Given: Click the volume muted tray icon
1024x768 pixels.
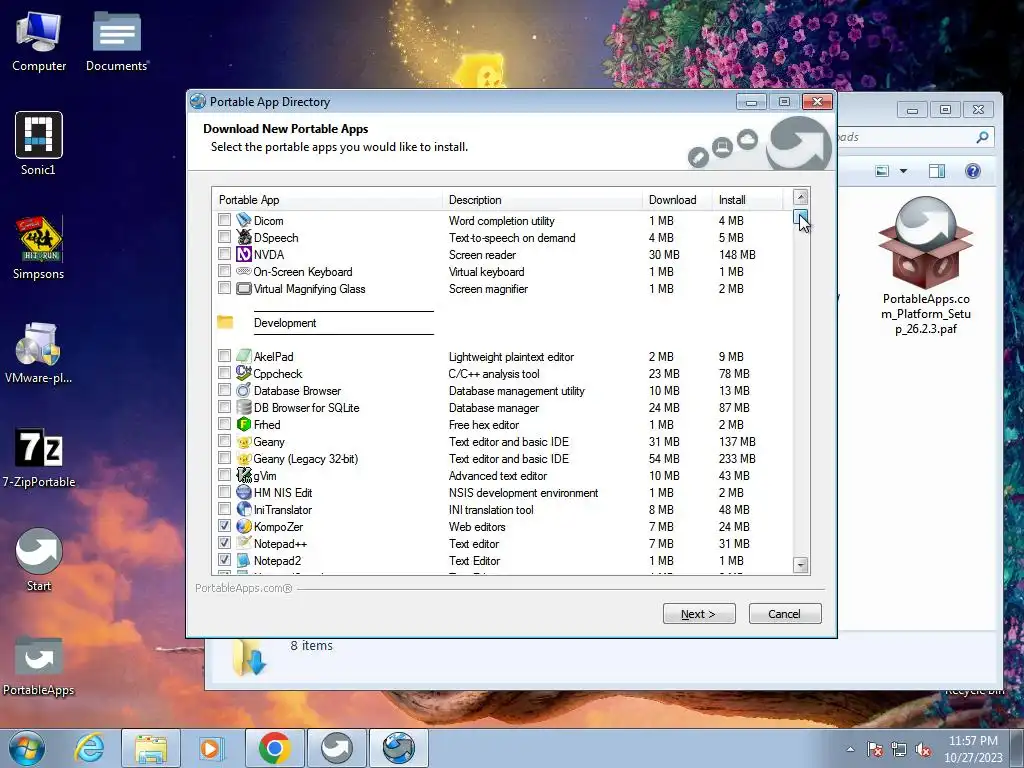Looking at the screenshot, I should coord(923,749).
